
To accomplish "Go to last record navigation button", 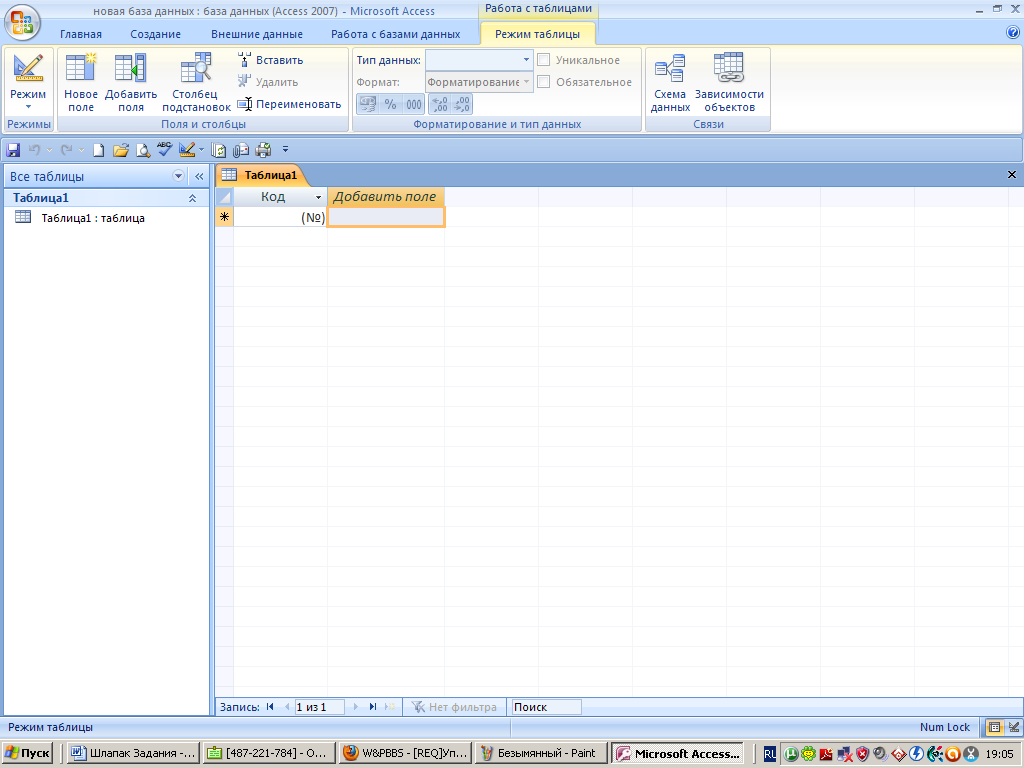I will click(373, 707).
